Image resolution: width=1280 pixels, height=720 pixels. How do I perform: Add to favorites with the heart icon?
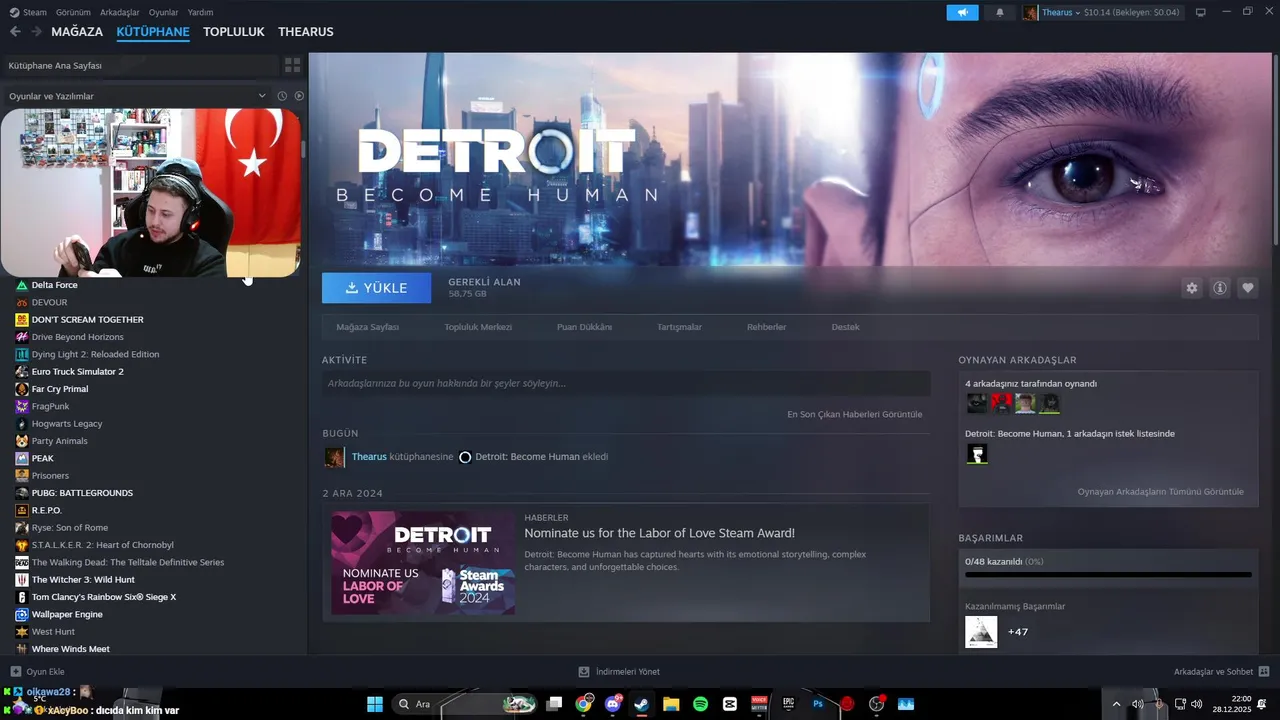click(x=1248, y=288)
